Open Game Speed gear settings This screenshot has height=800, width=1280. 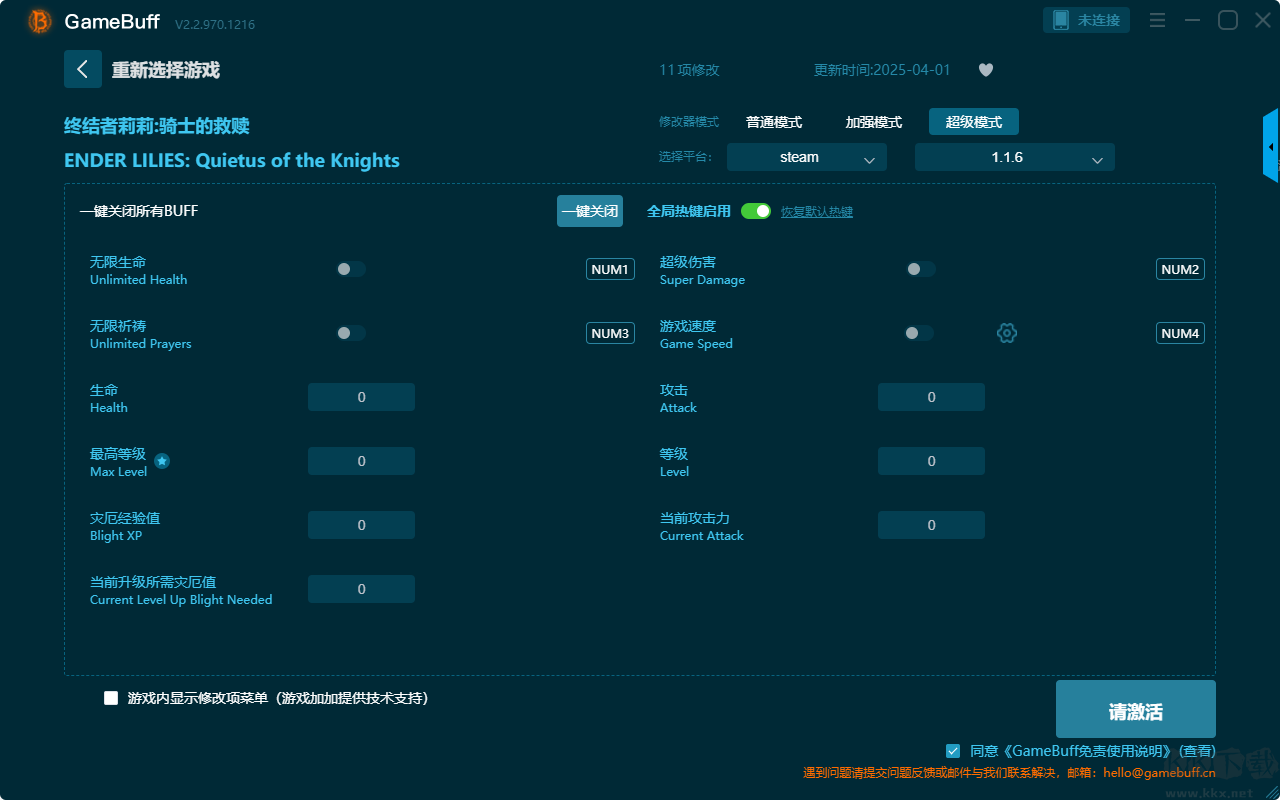[x=1007, y=333]
